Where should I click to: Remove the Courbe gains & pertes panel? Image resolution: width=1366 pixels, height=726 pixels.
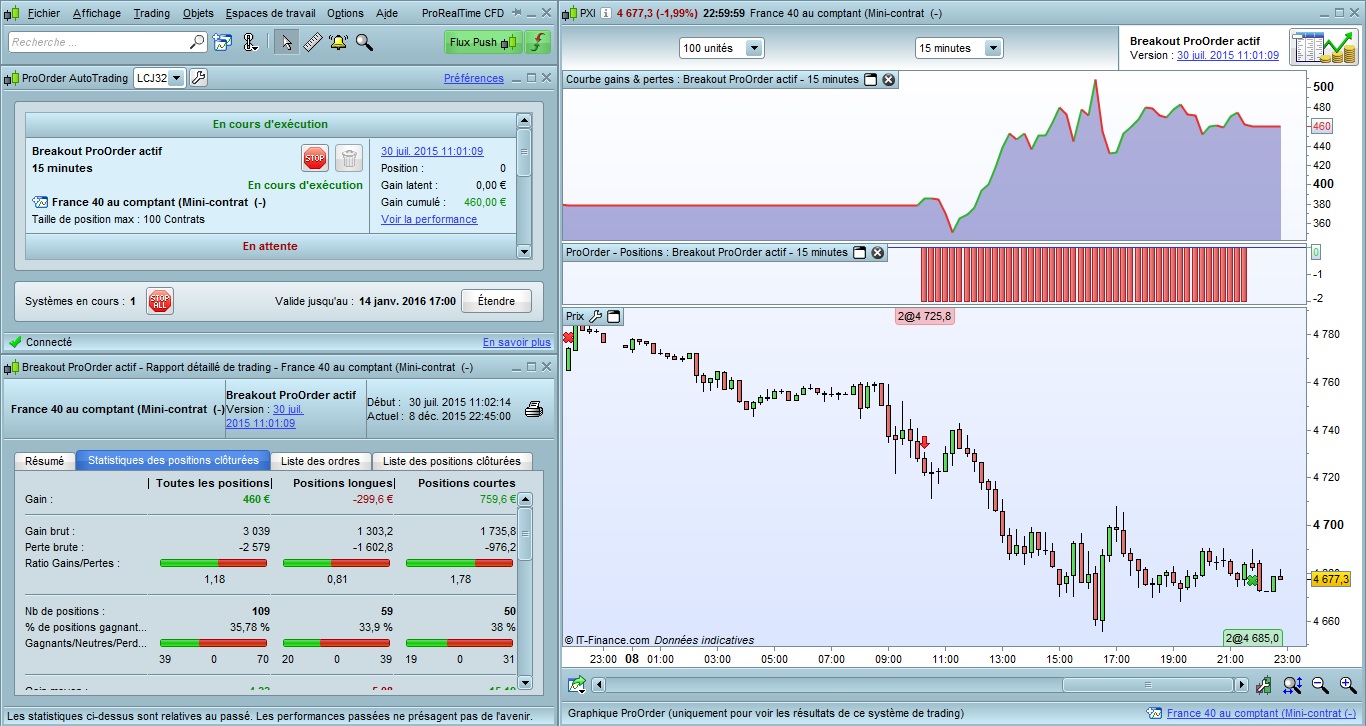pyautogui.click(x=889, y=79)
